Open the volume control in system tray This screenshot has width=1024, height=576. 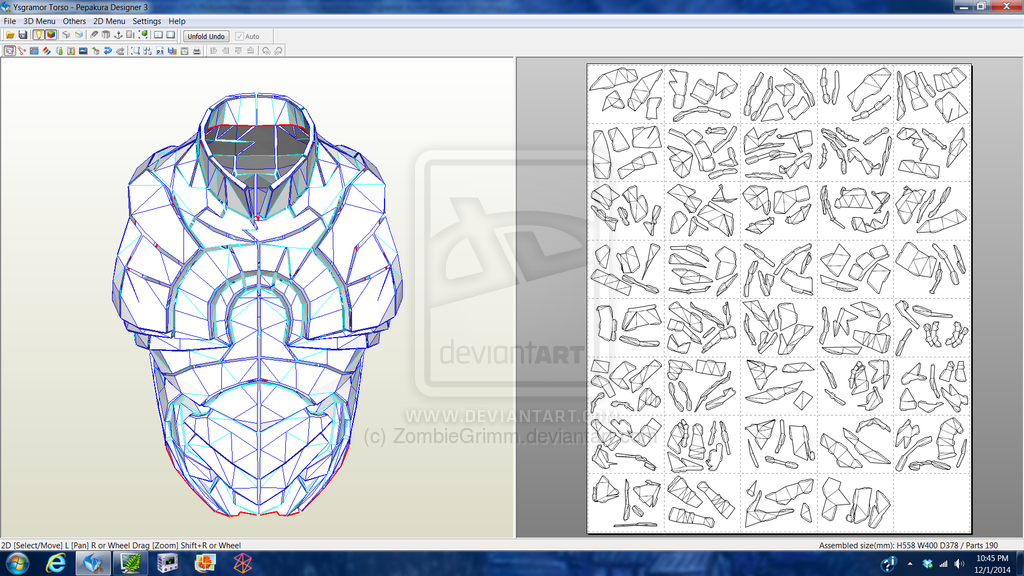coord(959,564)
